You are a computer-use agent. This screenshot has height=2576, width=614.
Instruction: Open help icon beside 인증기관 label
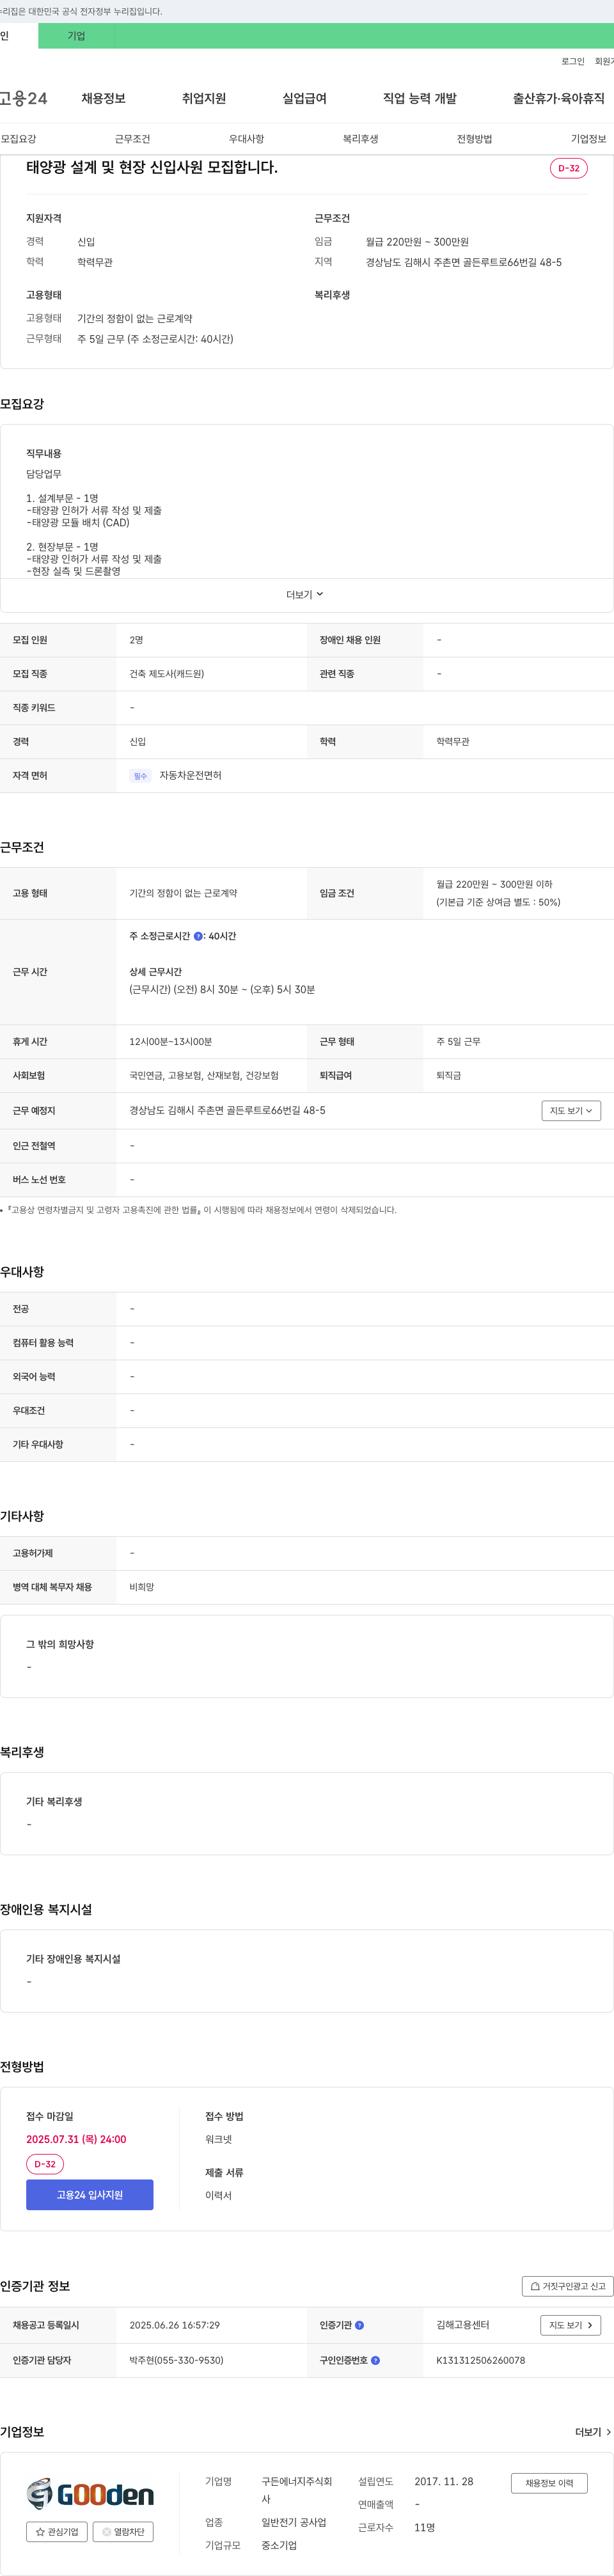(x=360, y=2325)
